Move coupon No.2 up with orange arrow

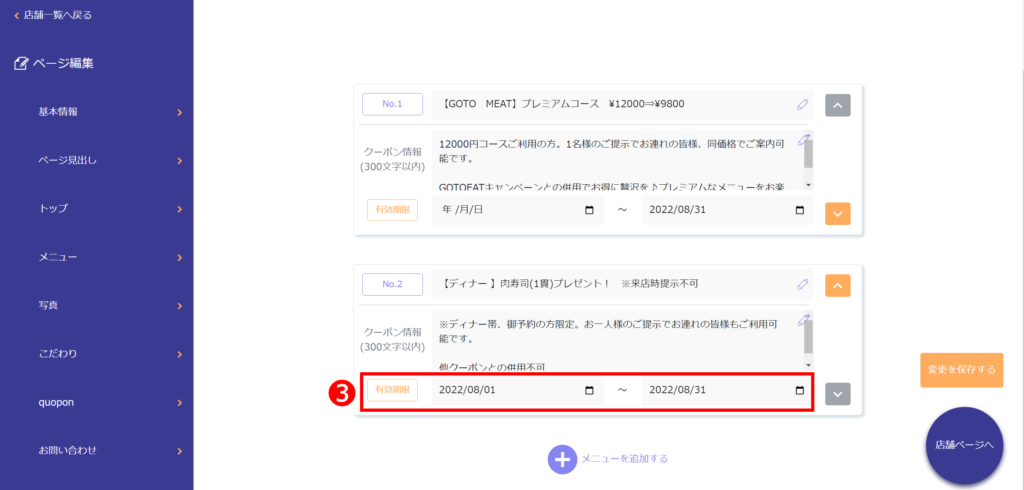(837, 286)
